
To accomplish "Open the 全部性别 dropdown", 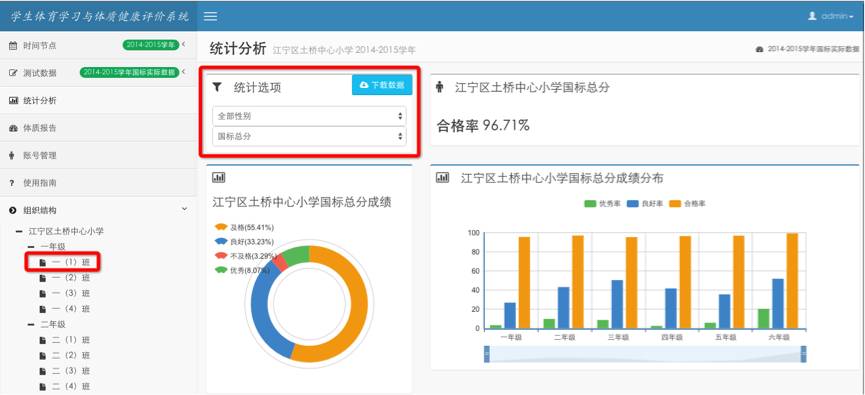I will (309, 116).
